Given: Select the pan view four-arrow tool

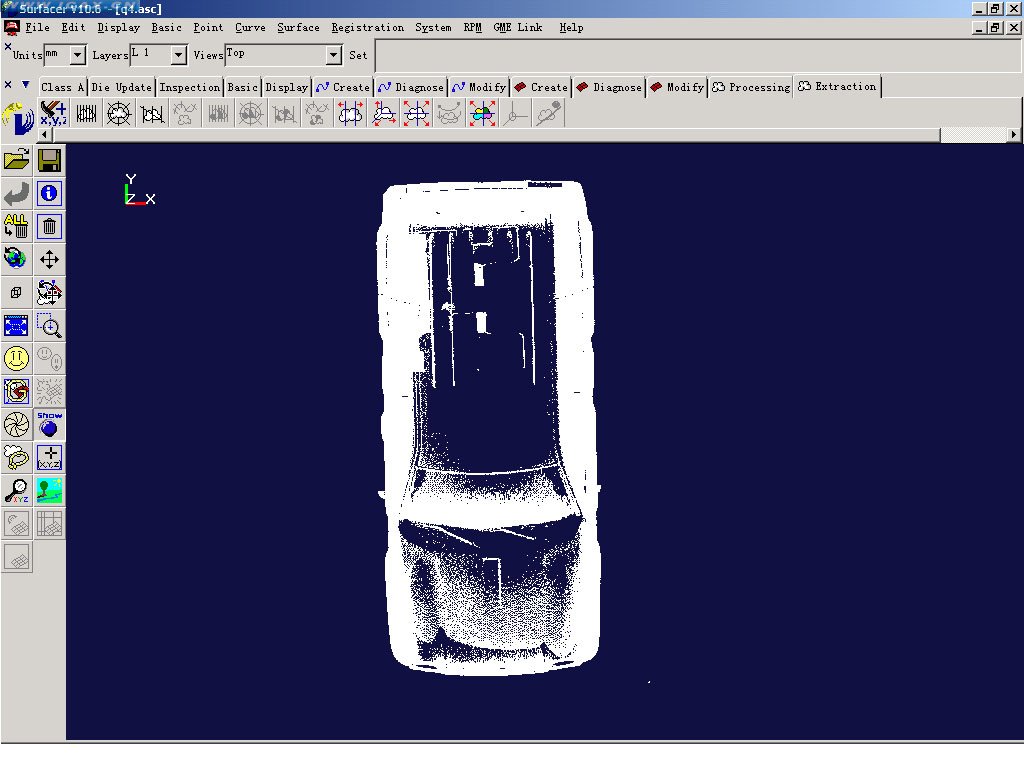Looking at the screenshot, I should 49,260.
